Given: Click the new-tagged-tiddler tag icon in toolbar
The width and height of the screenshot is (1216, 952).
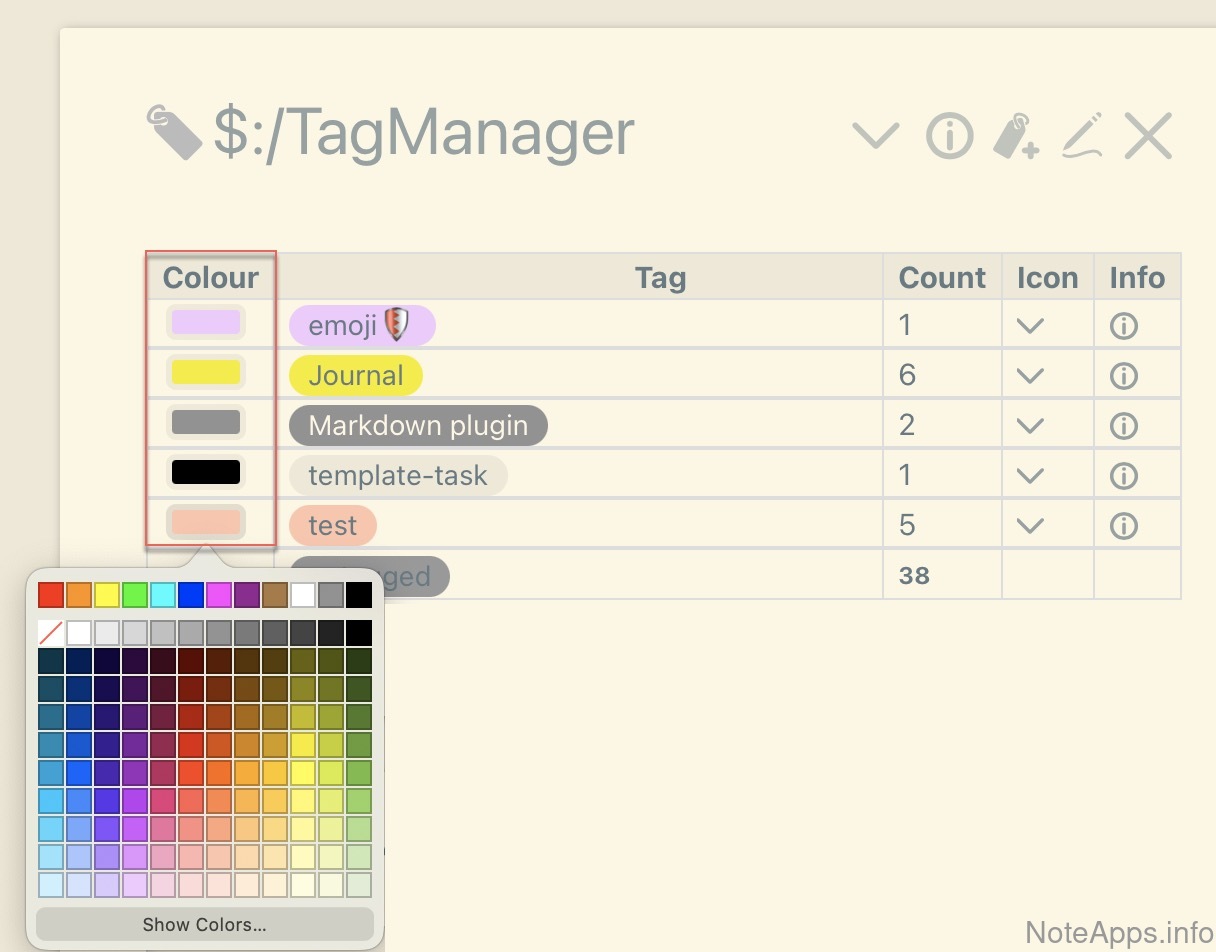Looking at the screenshot, I should 1016,136.
